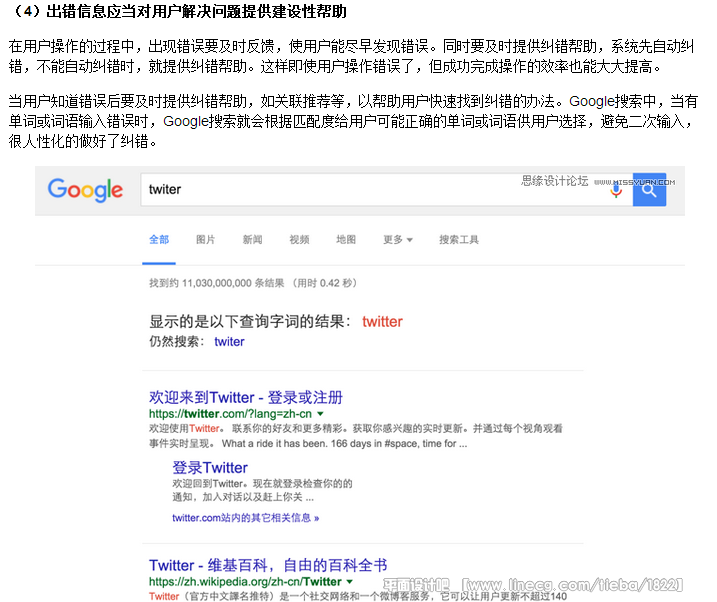Open the 登录Twitter sub-link
This screenshot has height=602, width=717.
click(210, 468)
